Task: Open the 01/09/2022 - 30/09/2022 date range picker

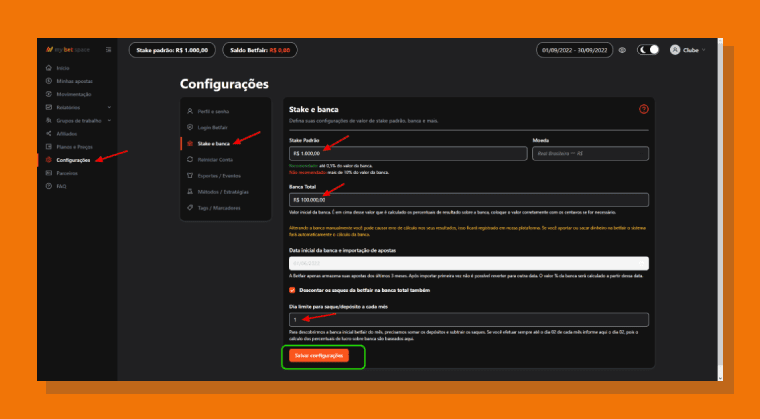Action: point(574,50)
